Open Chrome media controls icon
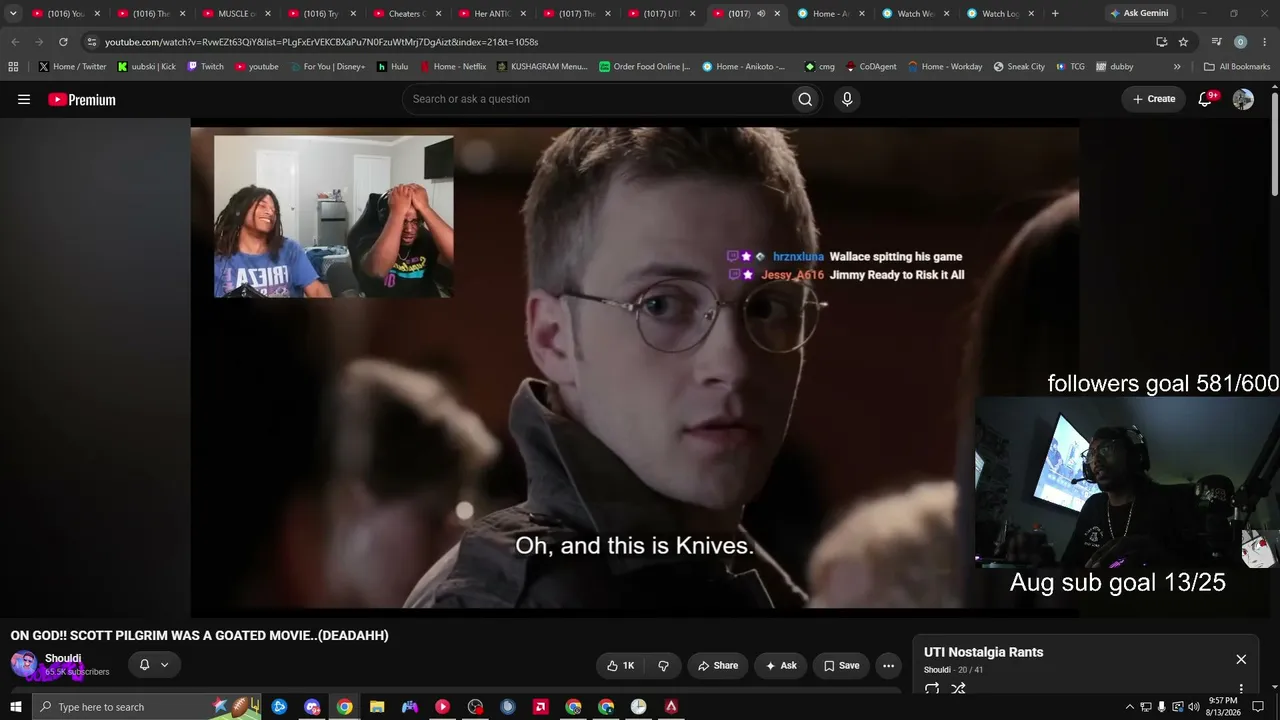This screenshot has width=1280, height=720. tap(1216, 42)
